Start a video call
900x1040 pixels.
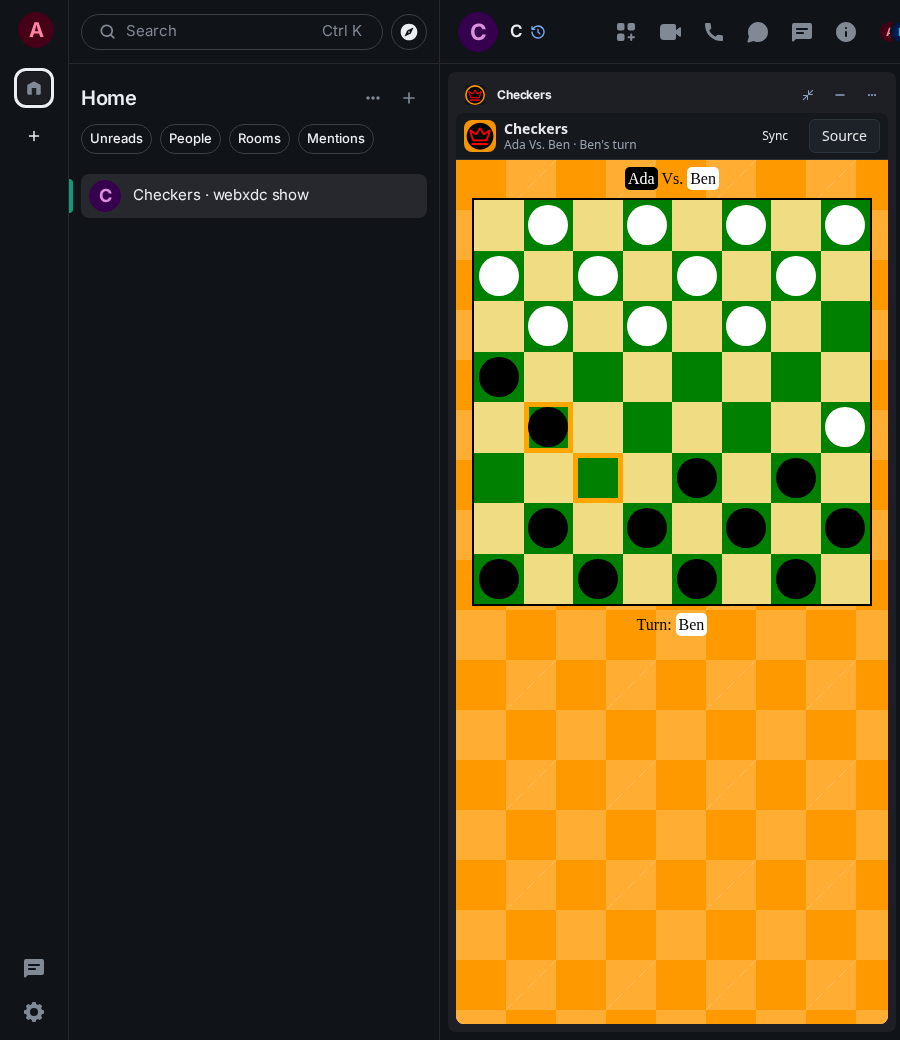670,32
